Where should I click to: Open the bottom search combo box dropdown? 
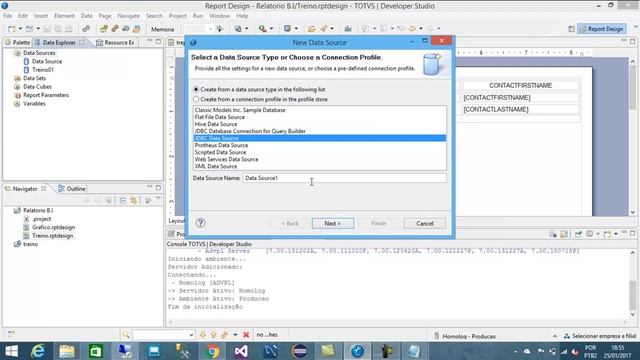[x=191, y=335]
